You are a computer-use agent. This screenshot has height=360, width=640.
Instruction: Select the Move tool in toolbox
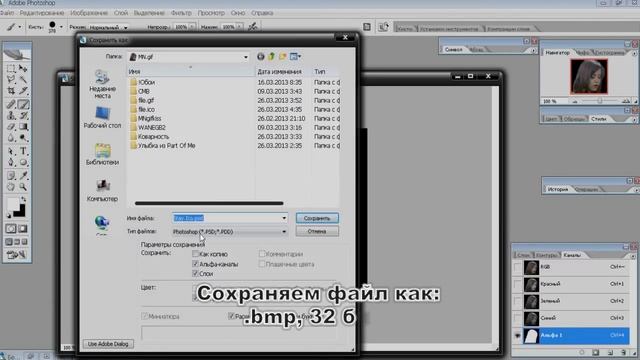23,69
